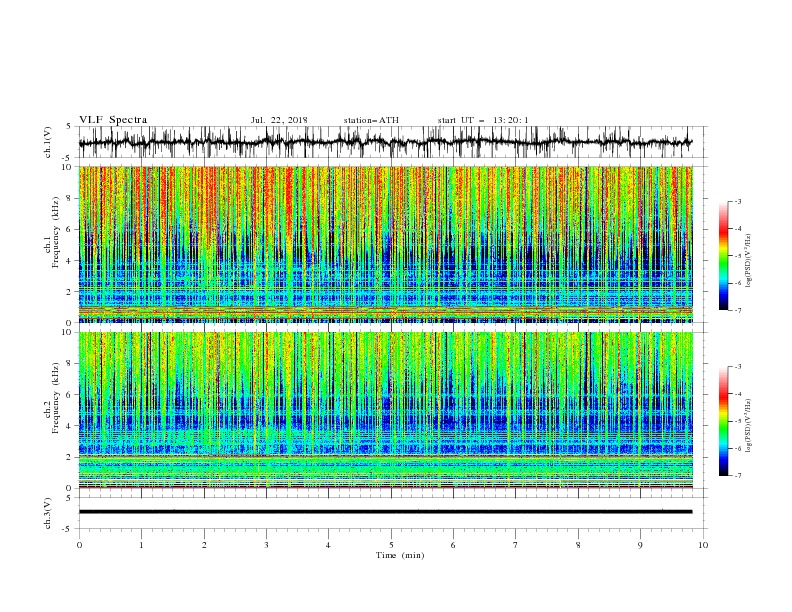
Task: Click time axis tick label 6
Action: pos(453,545)
